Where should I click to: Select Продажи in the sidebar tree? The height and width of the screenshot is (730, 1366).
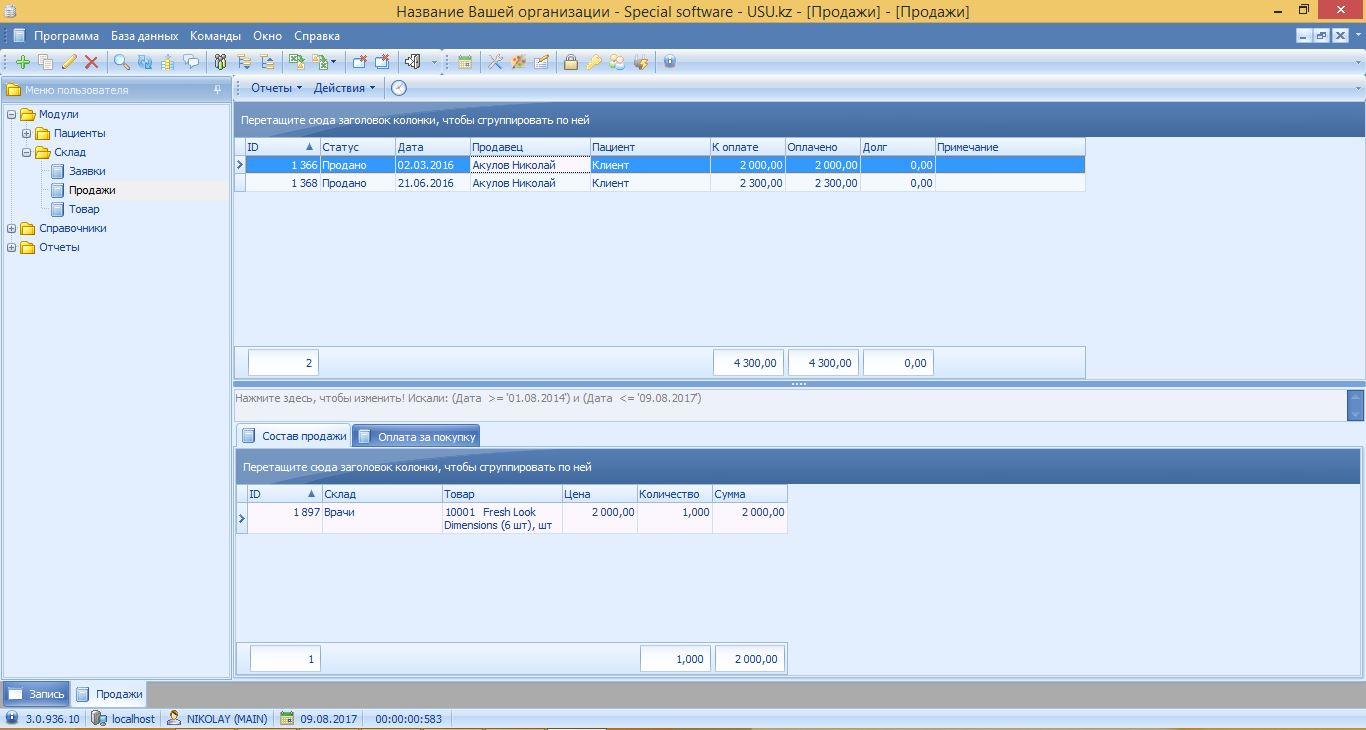tap(92, 190)
